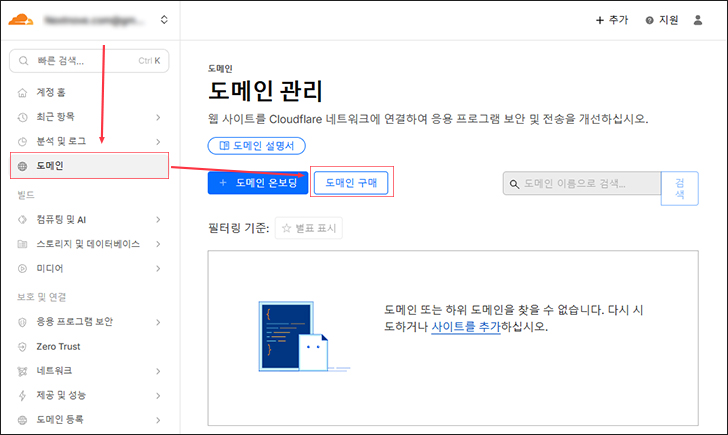The height and width of the screenshot is (435, 728).
Task: Click the 추가 plus button
Action: [611, 20]
